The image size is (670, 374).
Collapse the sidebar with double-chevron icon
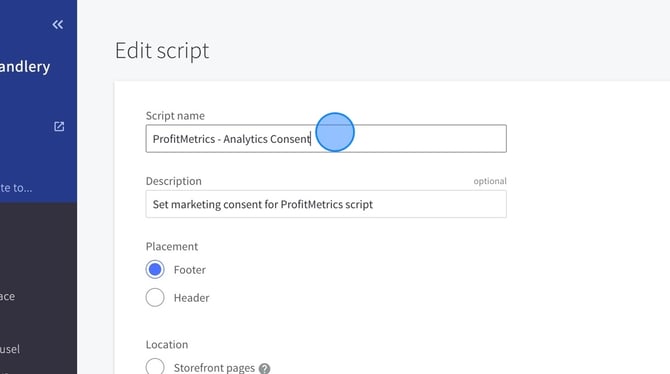click(x=58, y=25)
